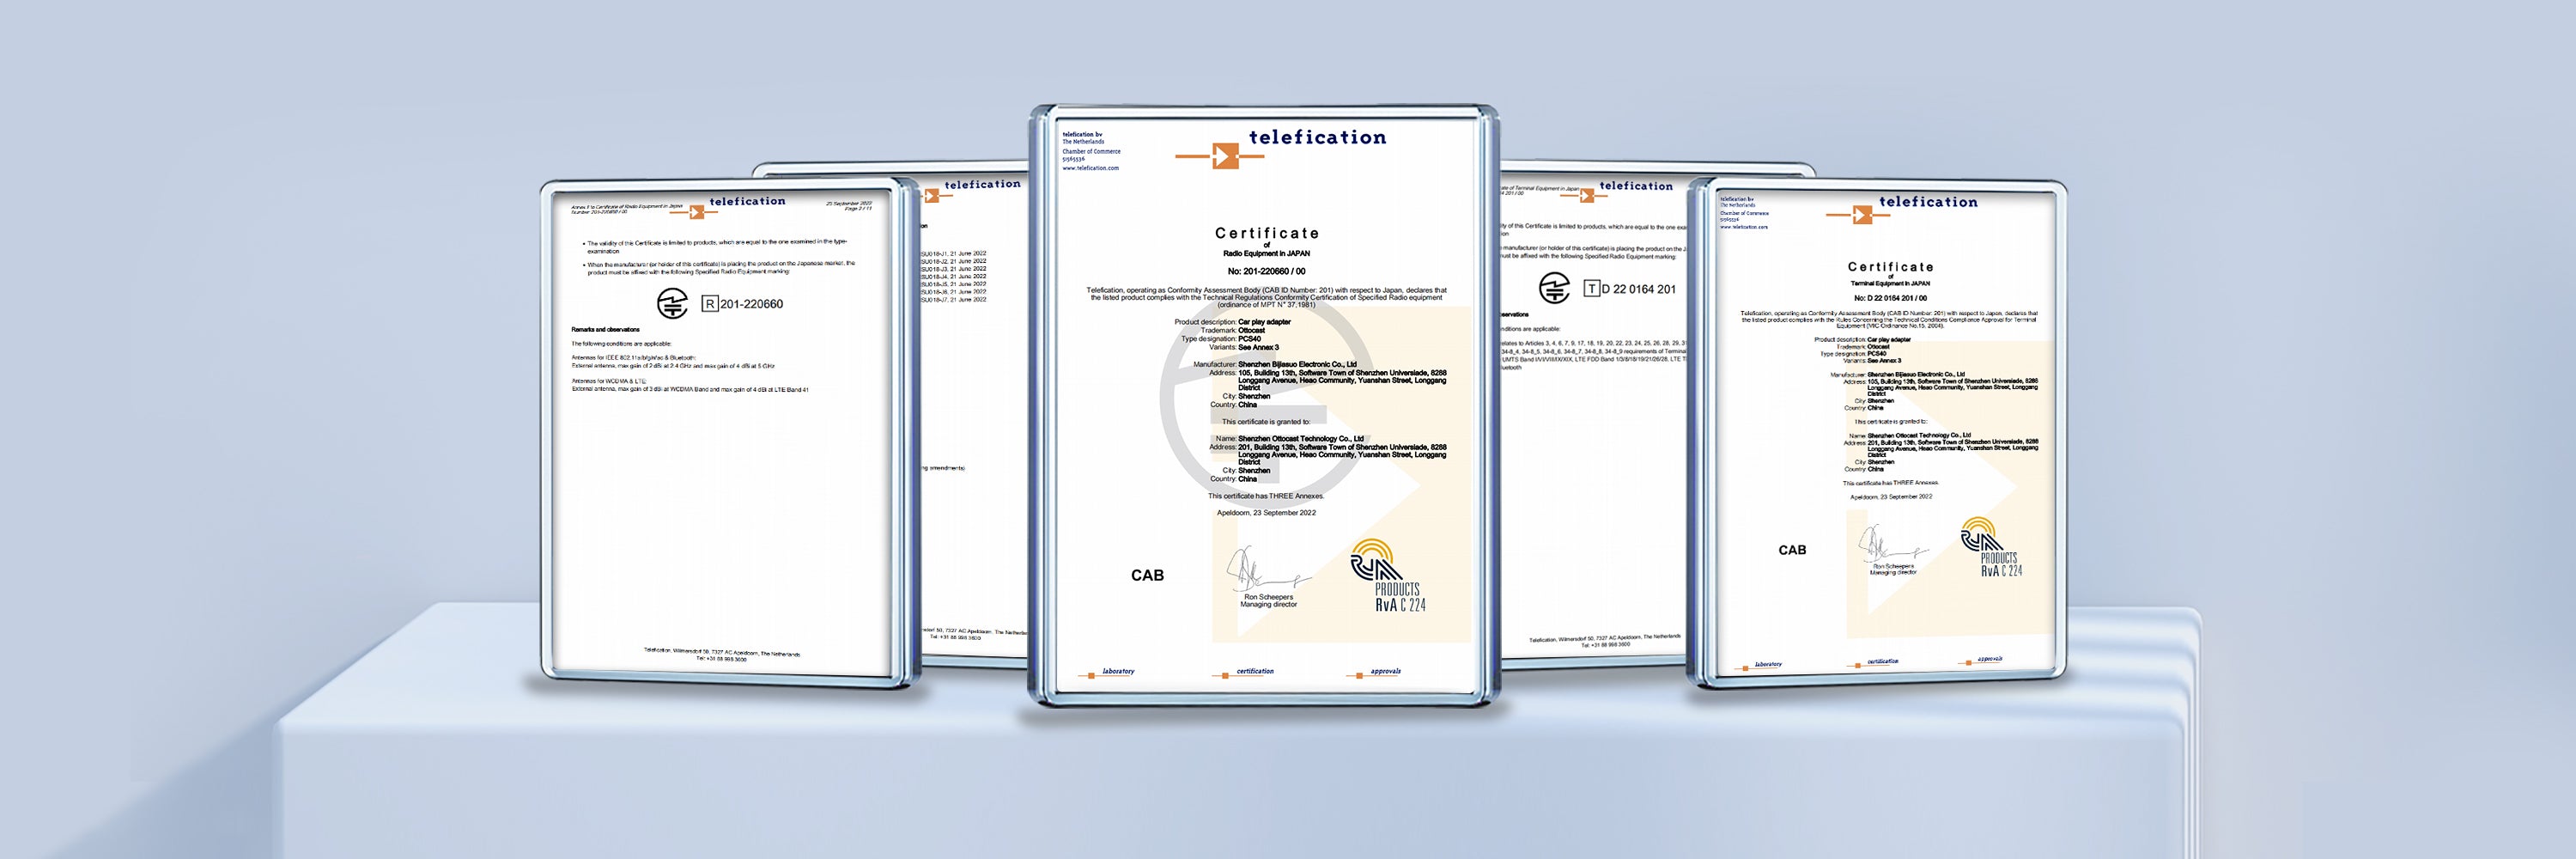
Task: Click the CAB text on rightmost certificate
Action: click(x=1791, y=550)
